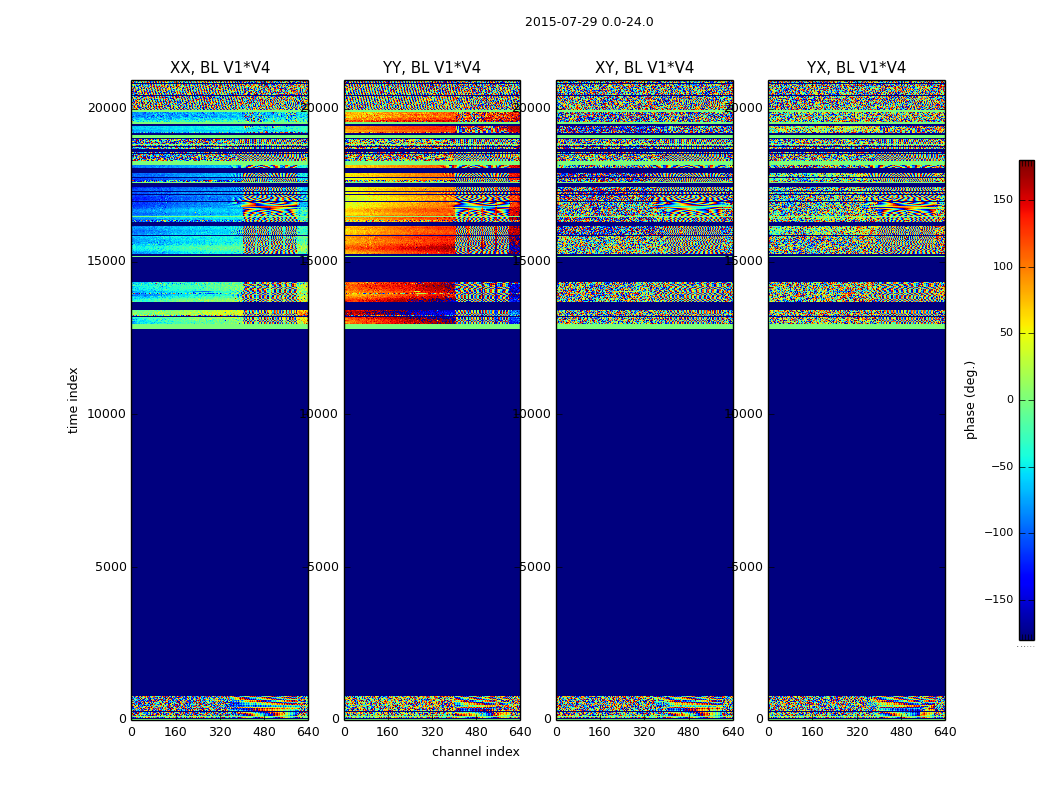This screenshot has width=1050, height=800.
Task: Click the blank blue area of XY panel
Action: 644,500
